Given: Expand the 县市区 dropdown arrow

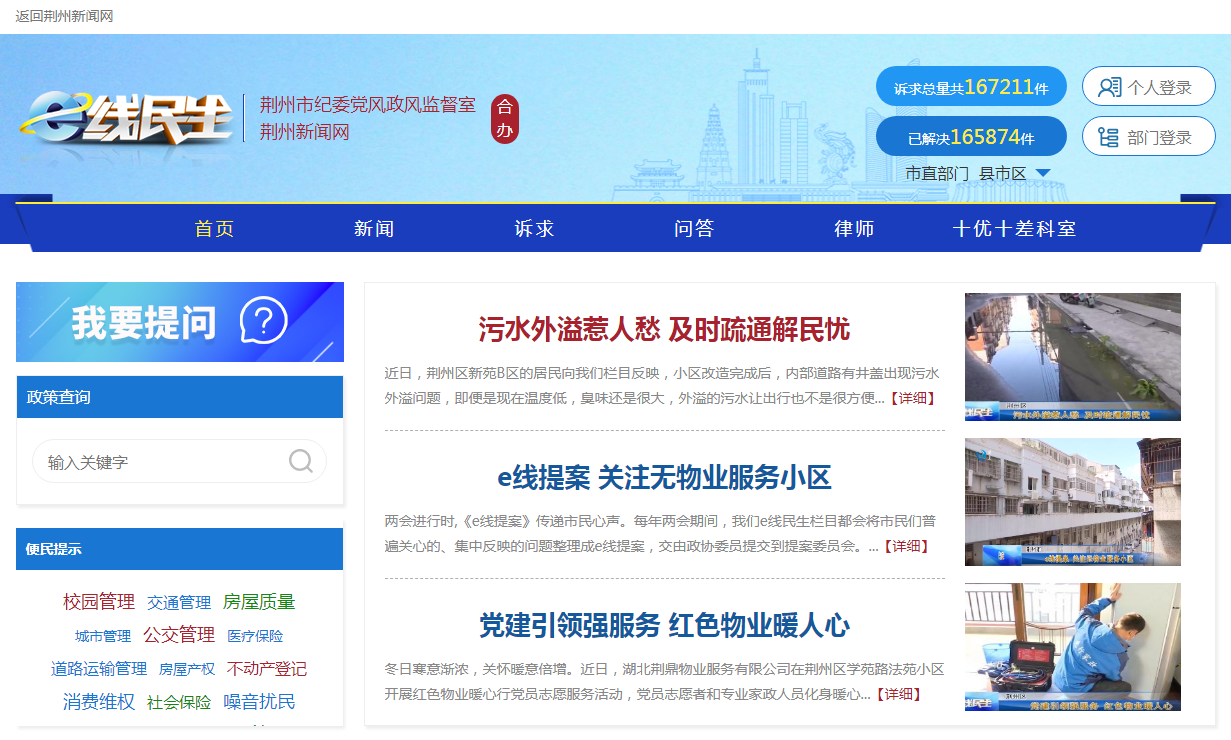Looking at the screenshot, I should coord(1043,173).
